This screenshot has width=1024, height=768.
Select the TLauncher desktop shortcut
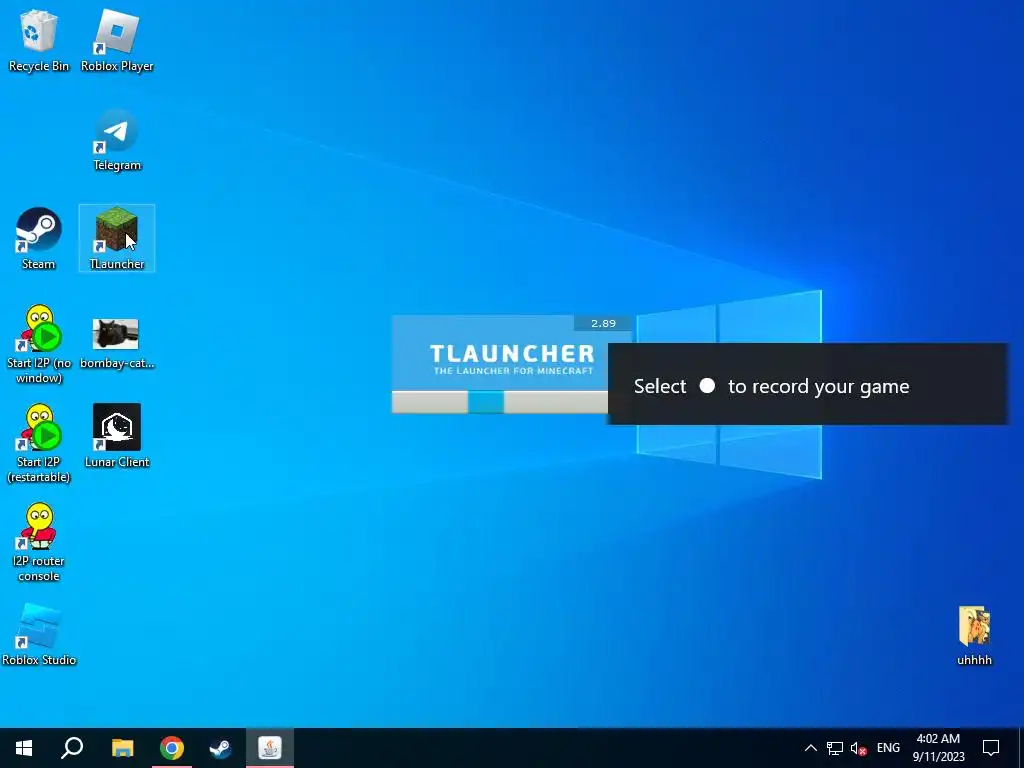[117, 238]
